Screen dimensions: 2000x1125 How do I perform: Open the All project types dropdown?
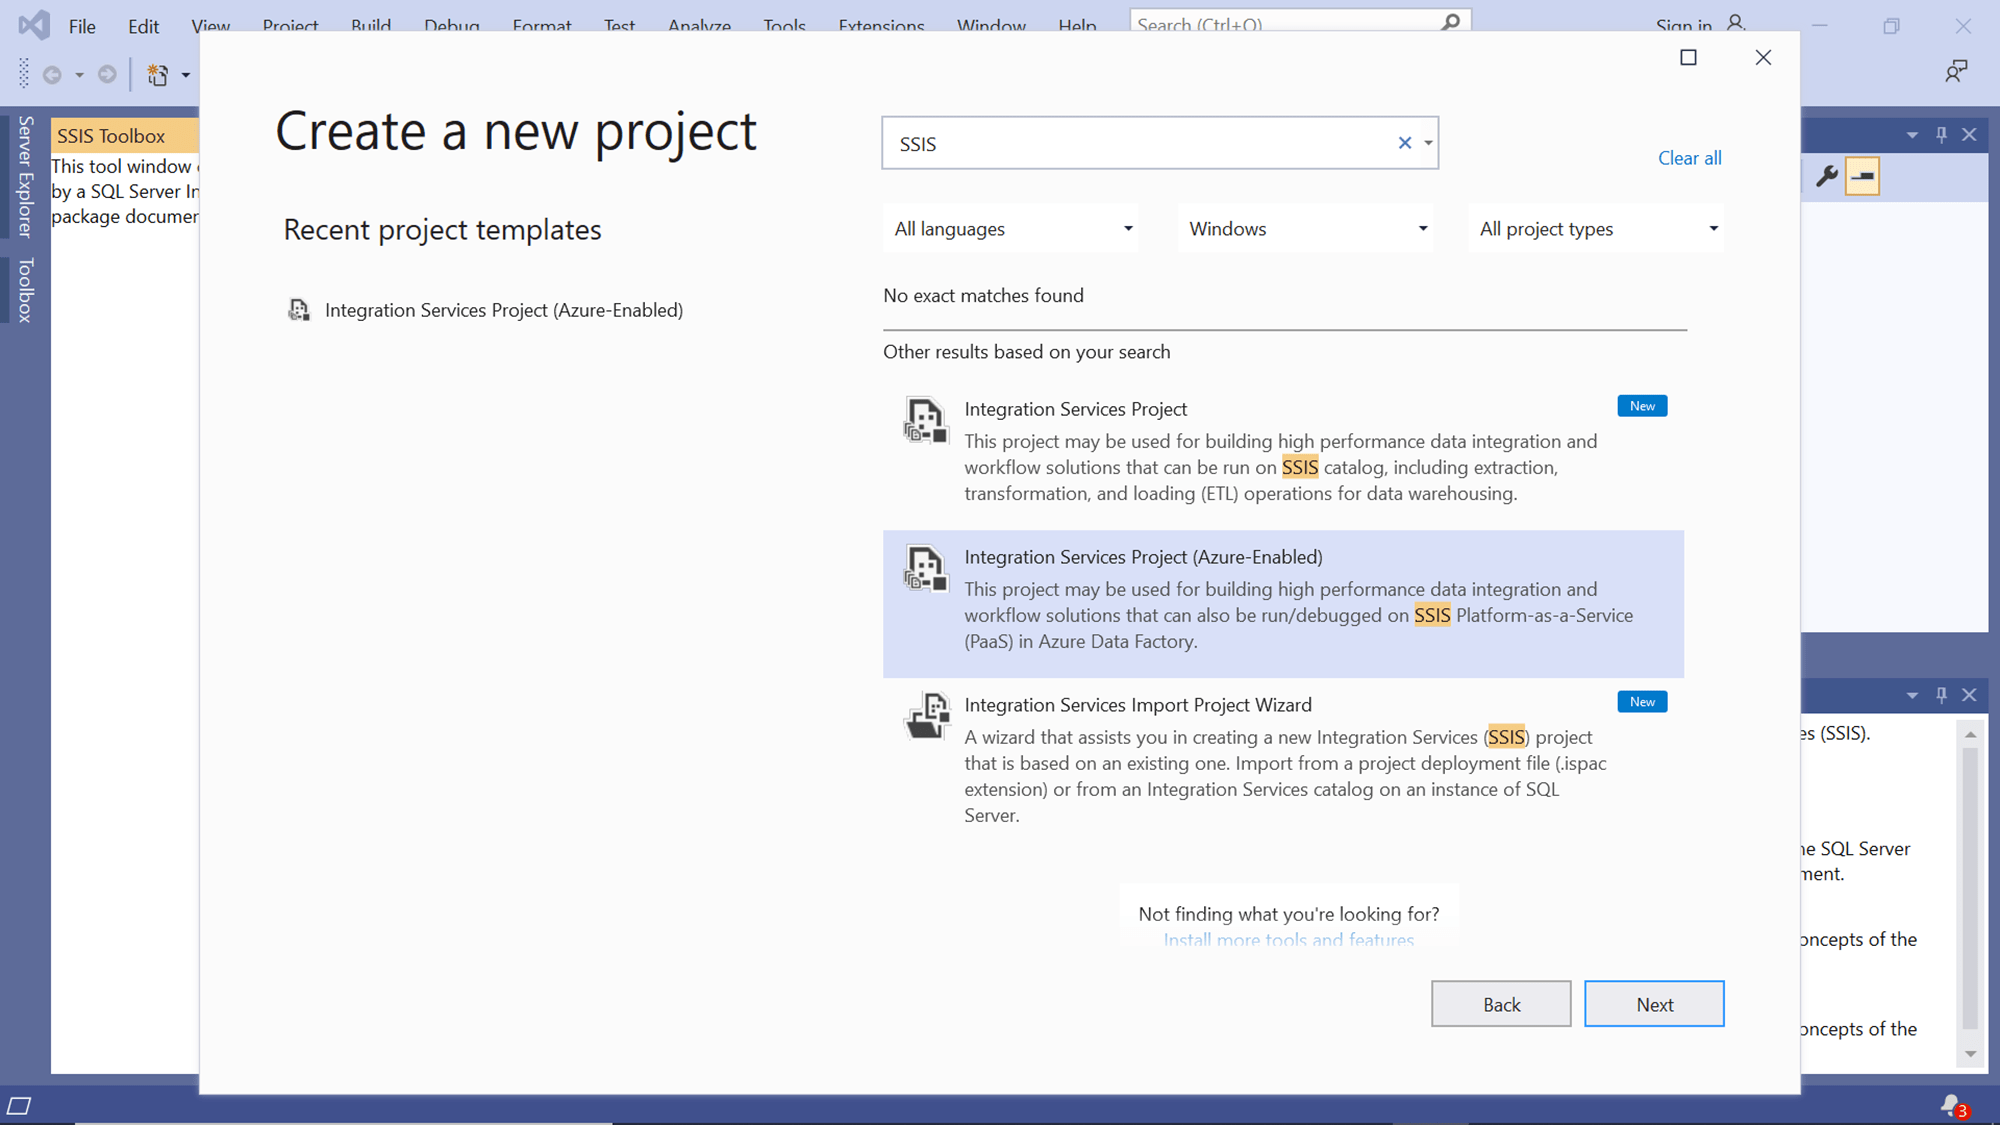[x=1595, y=228]
